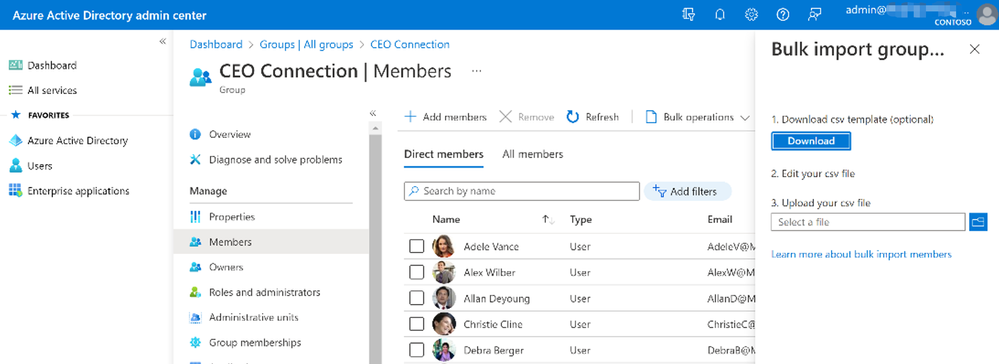999x364 pixels.
Task: Open the feedback icon in header
Action: pyautogui.click(x=814, y=15)
